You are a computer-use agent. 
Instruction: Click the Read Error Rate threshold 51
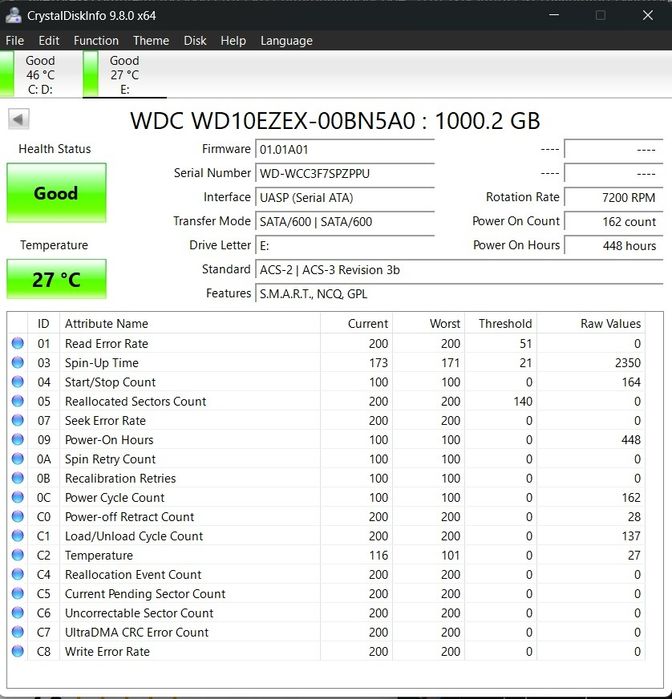526,343
